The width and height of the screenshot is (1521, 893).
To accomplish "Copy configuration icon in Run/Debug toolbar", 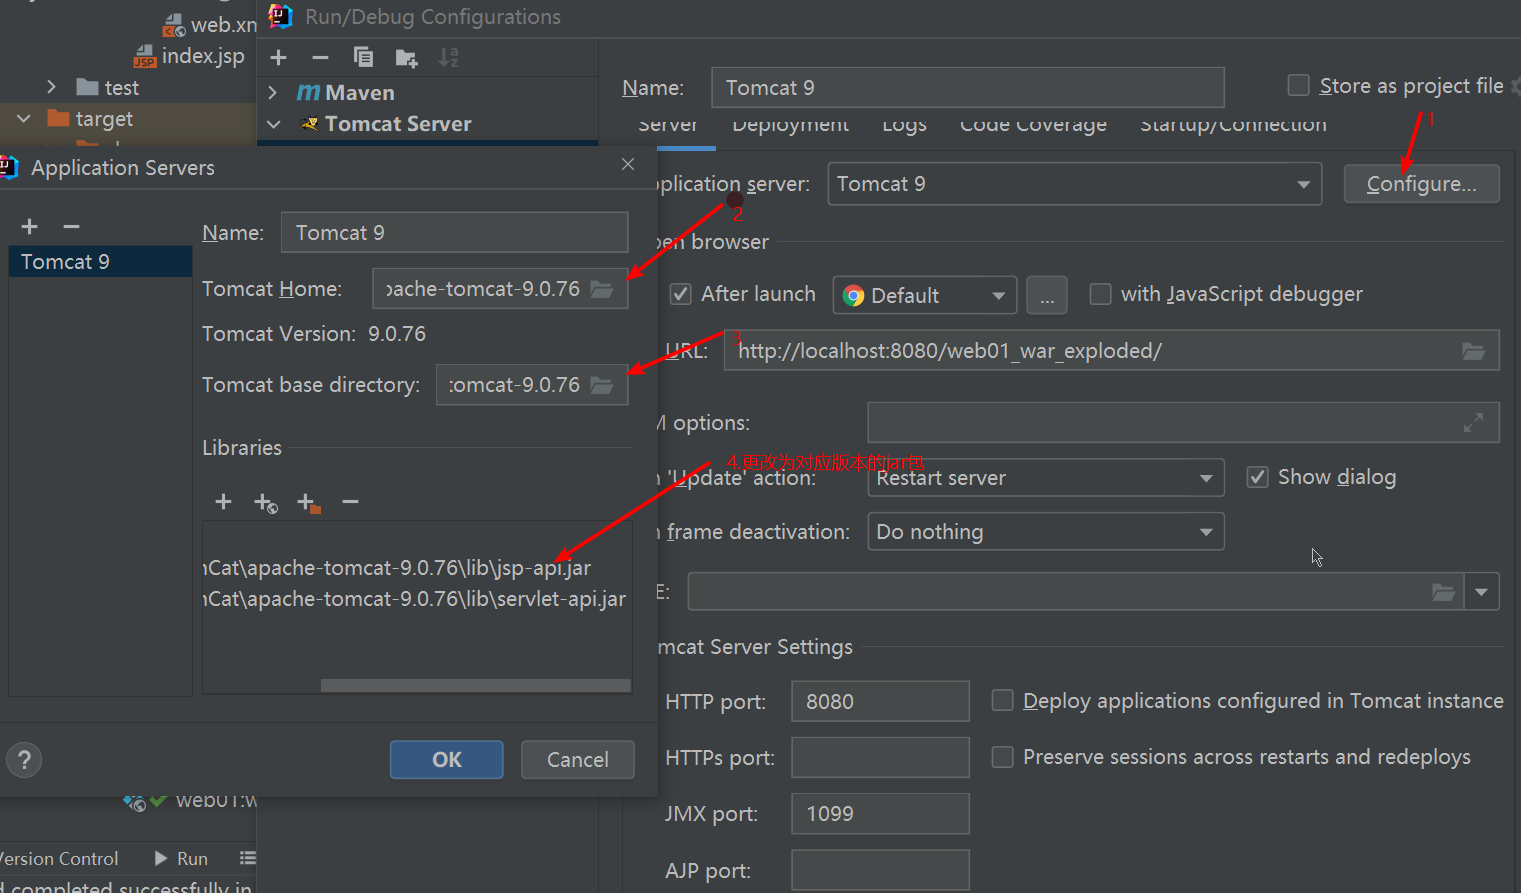I will point(363,58).
